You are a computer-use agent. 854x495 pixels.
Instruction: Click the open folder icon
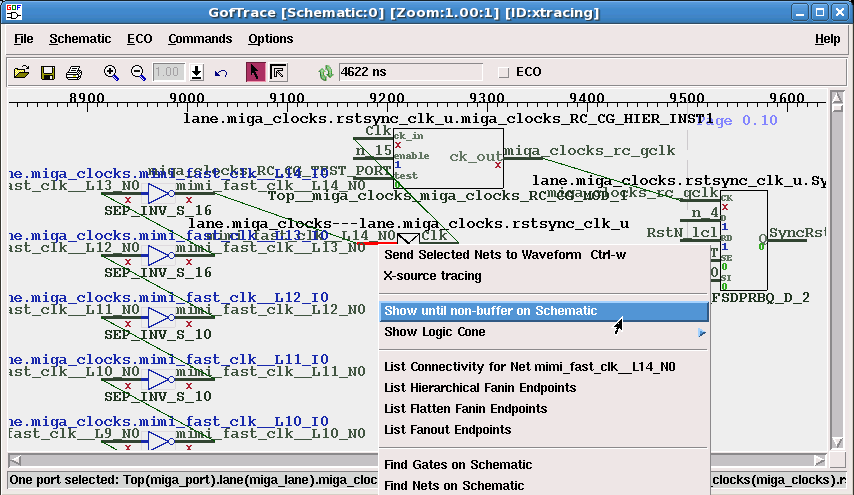coord(21,72)
